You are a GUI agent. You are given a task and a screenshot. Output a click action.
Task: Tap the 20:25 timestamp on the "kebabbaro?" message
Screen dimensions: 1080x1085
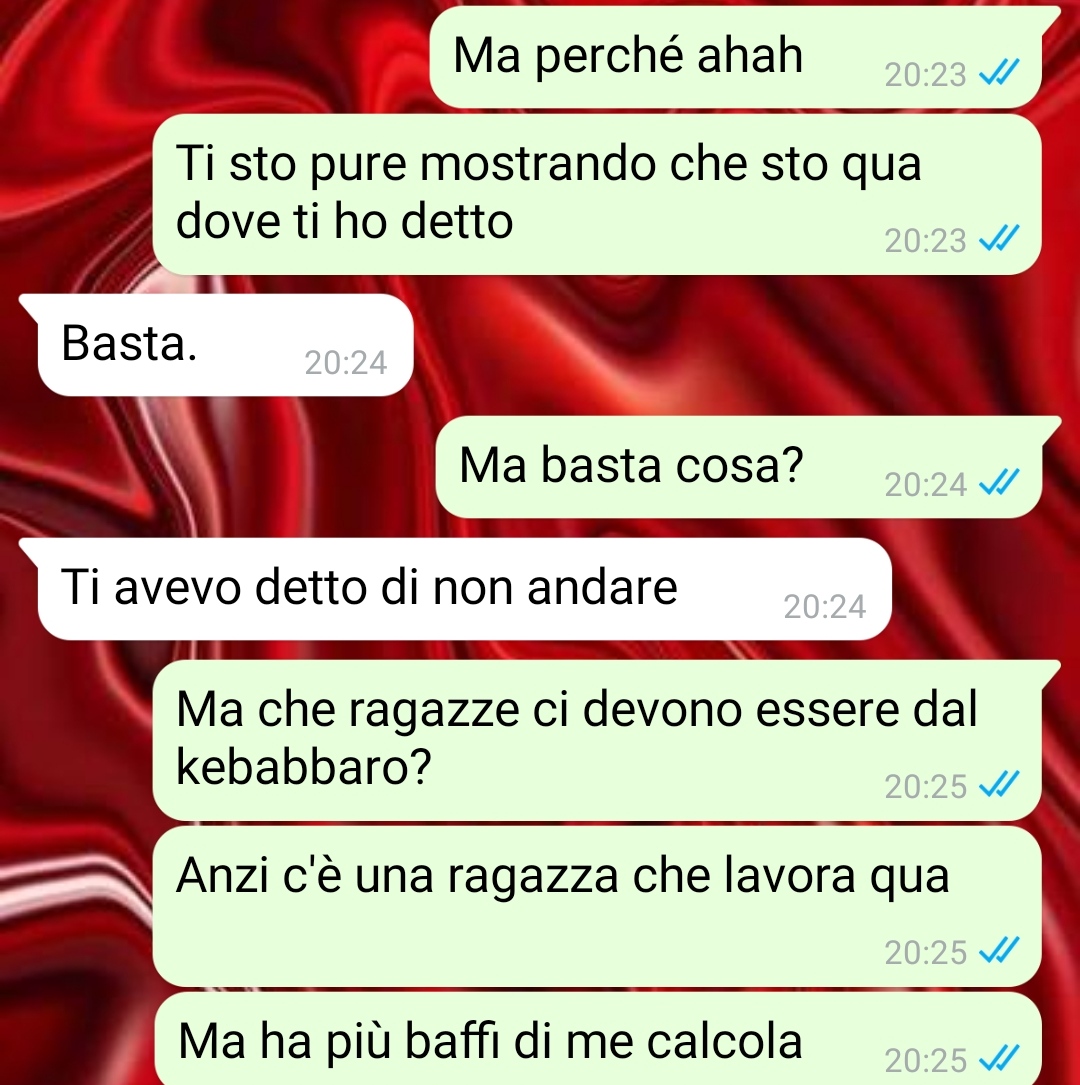[x=925, y=786]
